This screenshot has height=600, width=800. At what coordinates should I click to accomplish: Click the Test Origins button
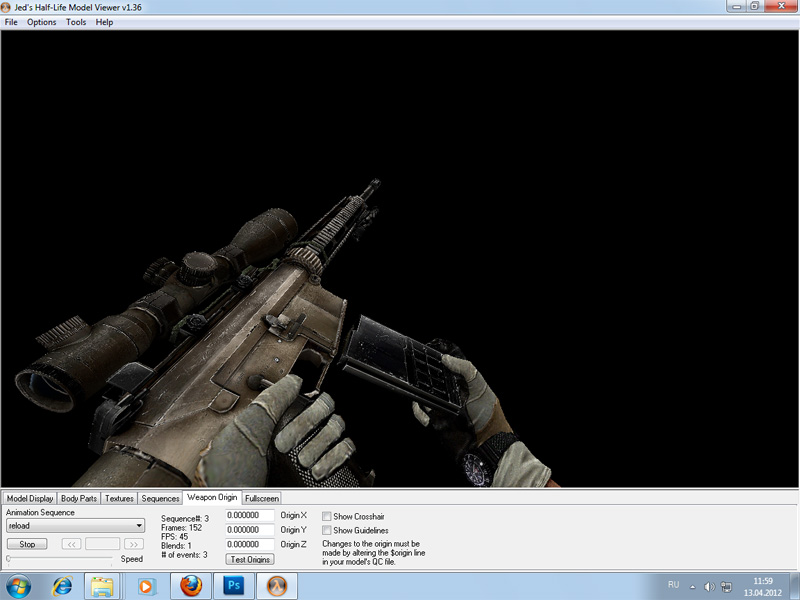point(250,559)
